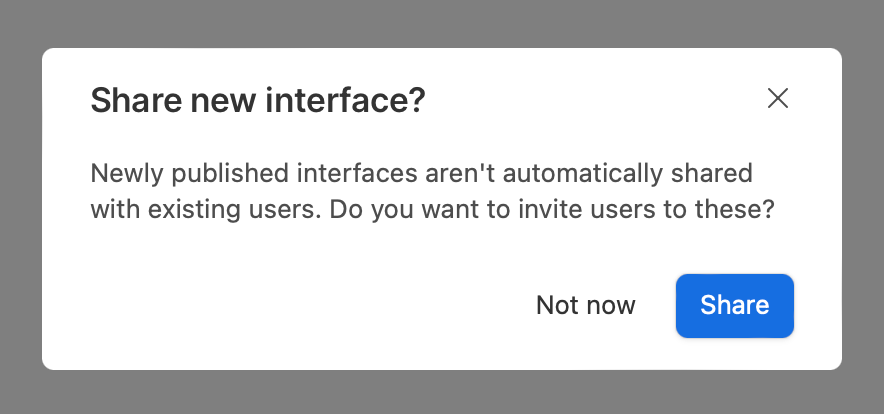The width and height of the screenshot is (884, 414).
Task: Click the blue Share button
Action: [x=735, y=306]
